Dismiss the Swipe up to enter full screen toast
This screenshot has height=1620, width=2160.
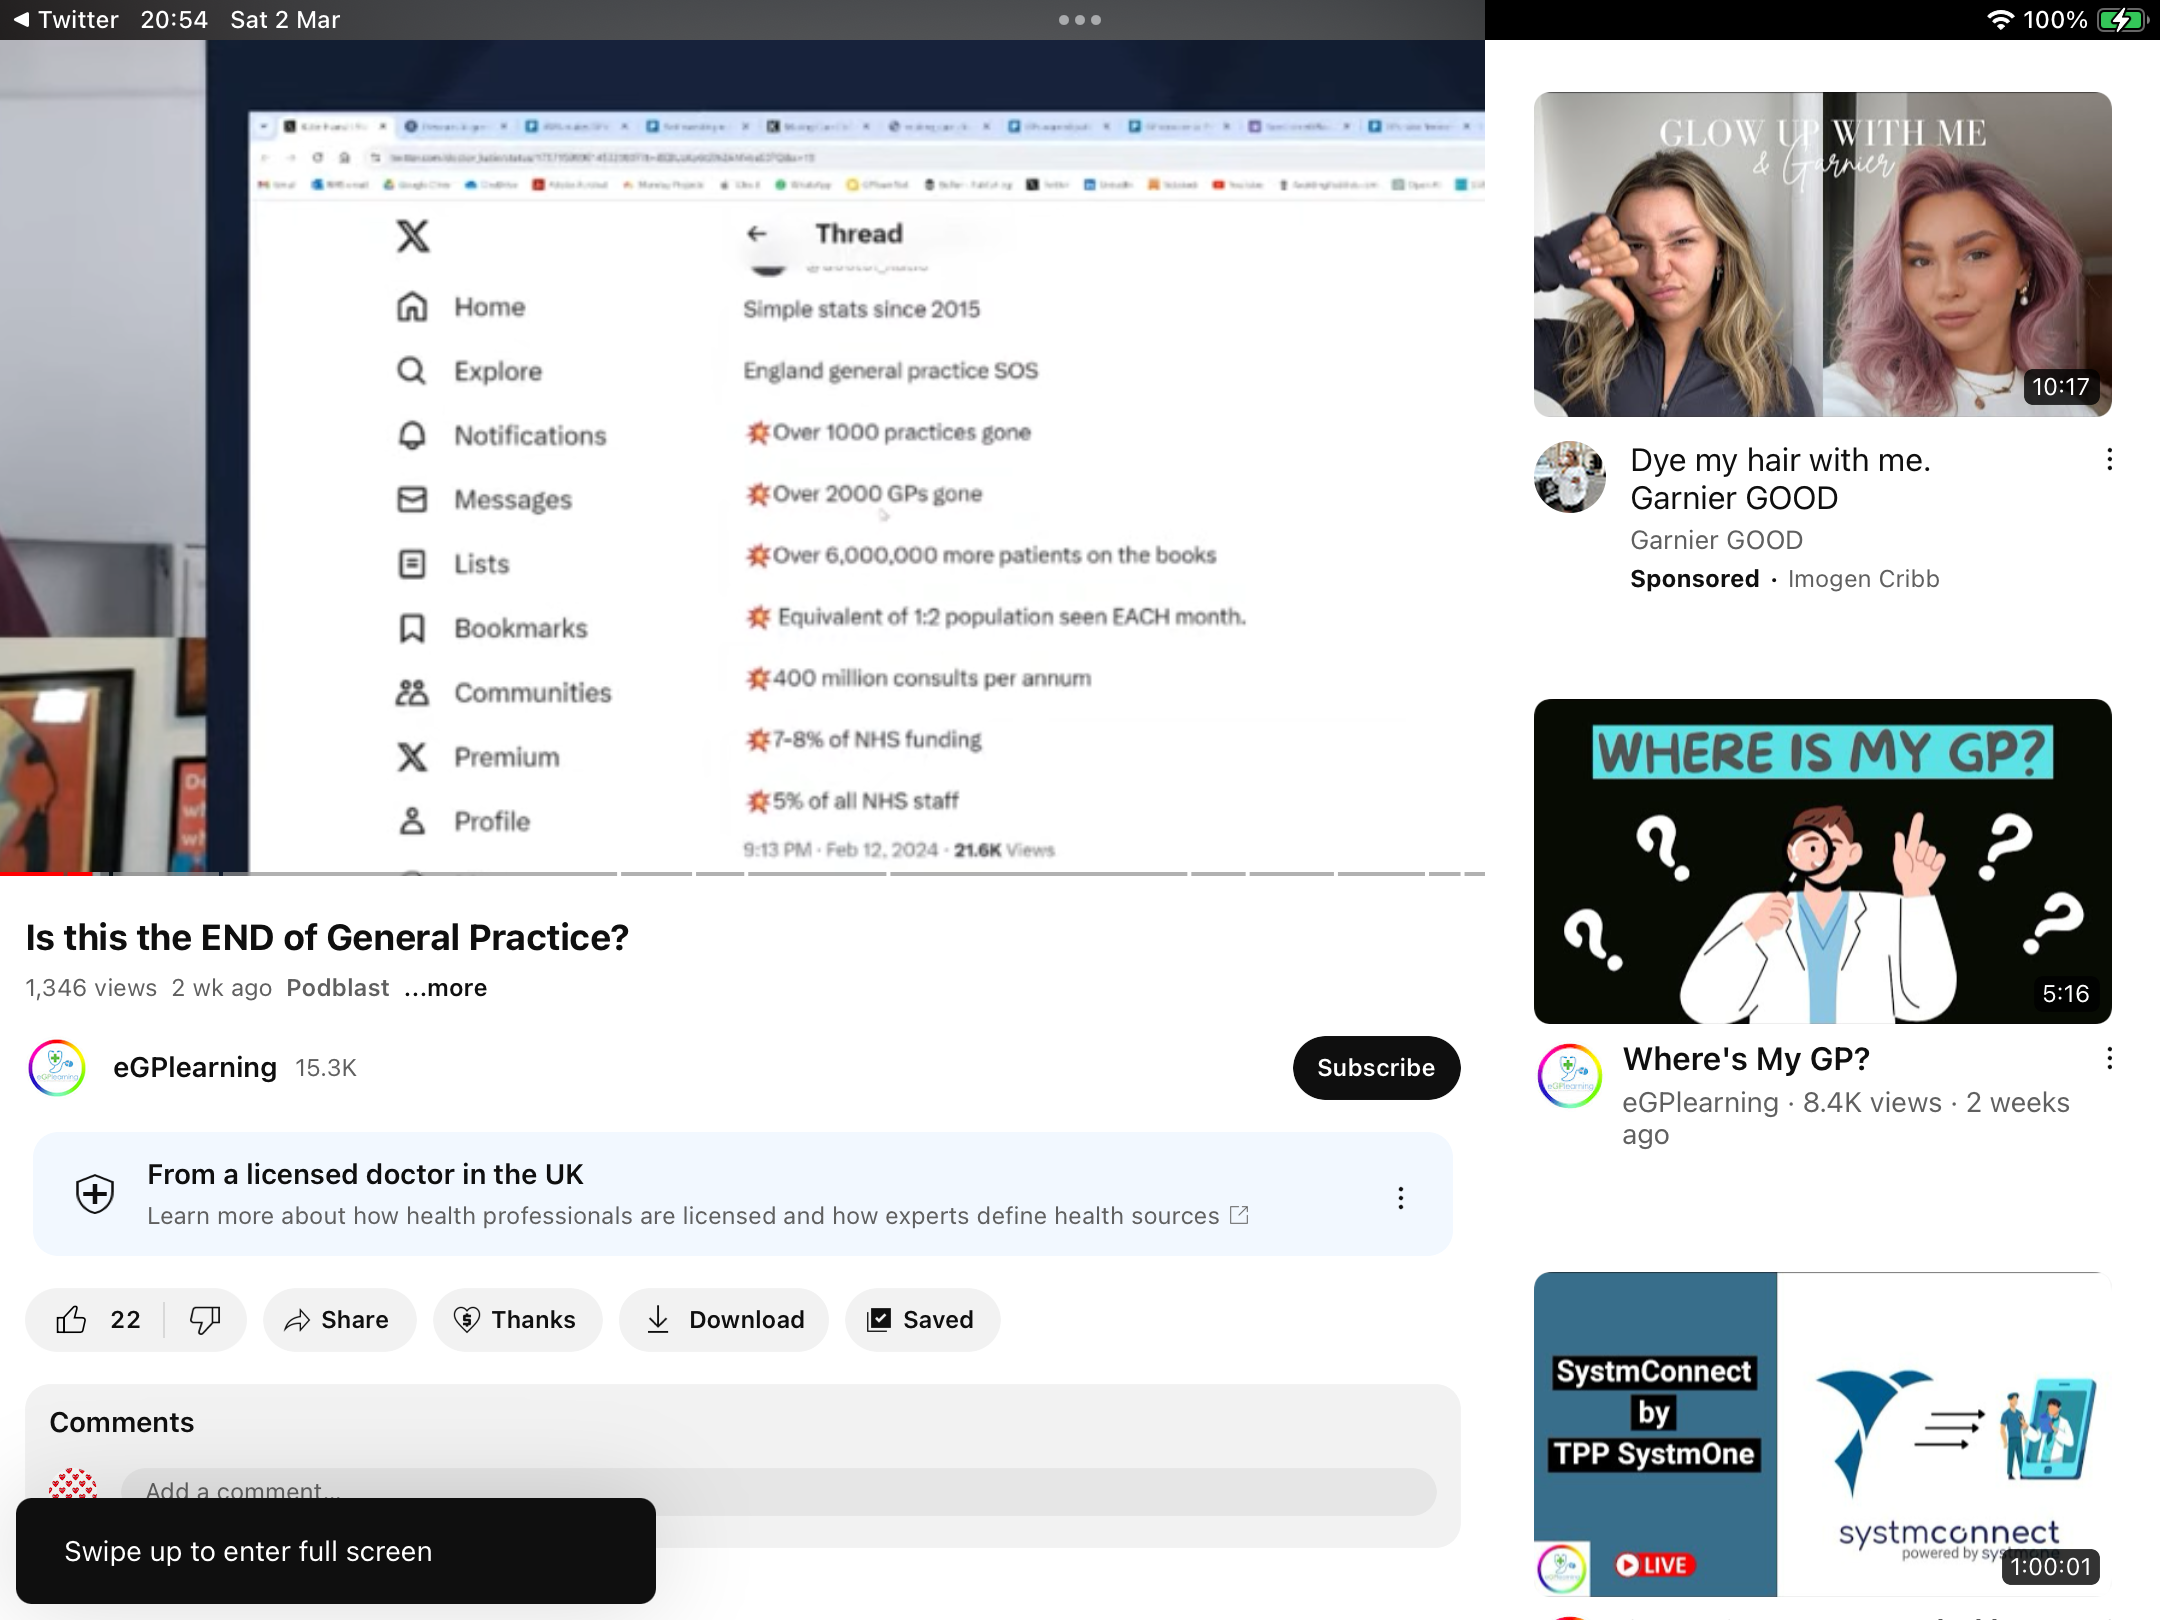(336, 1551)
